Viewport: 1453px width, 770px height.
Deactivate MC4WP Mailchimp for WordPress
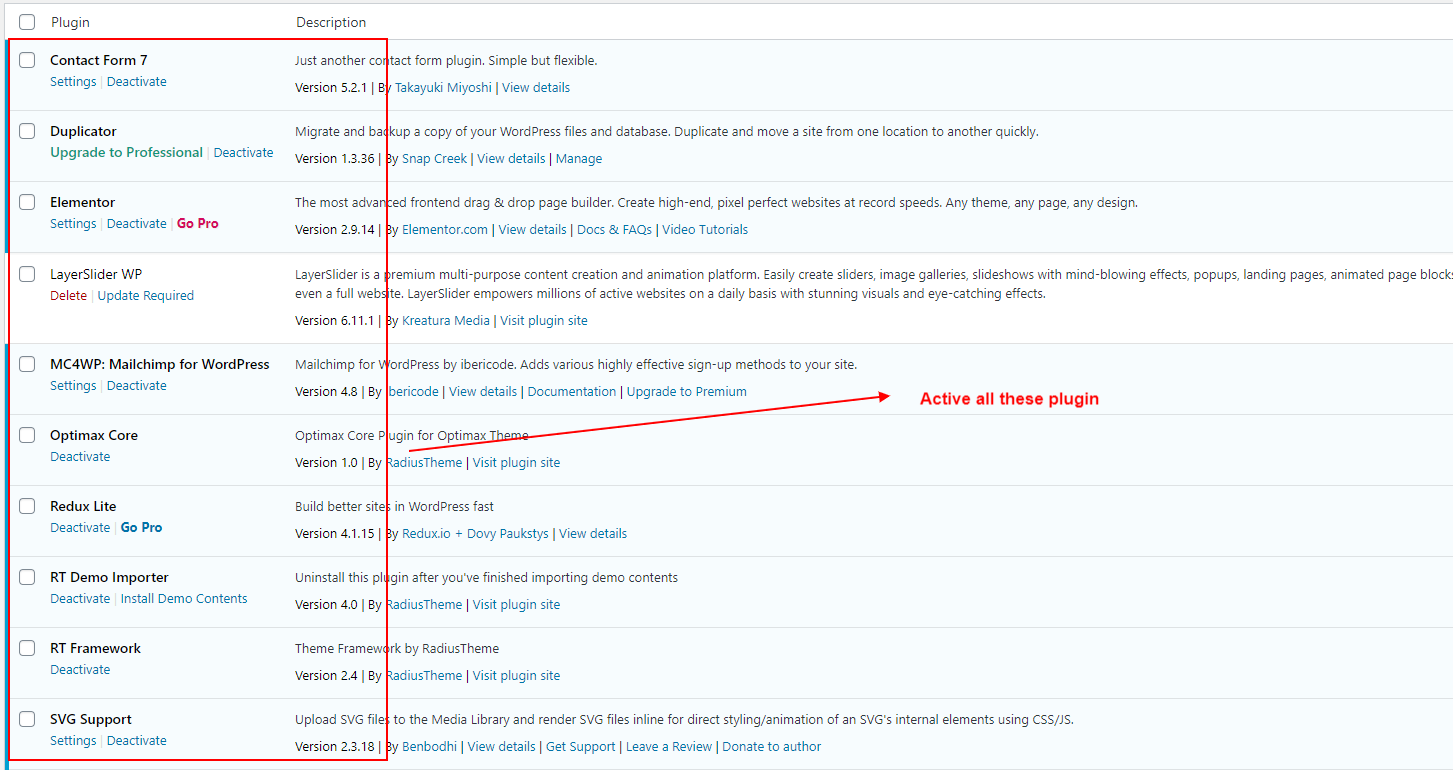click(x=137, y=386)
